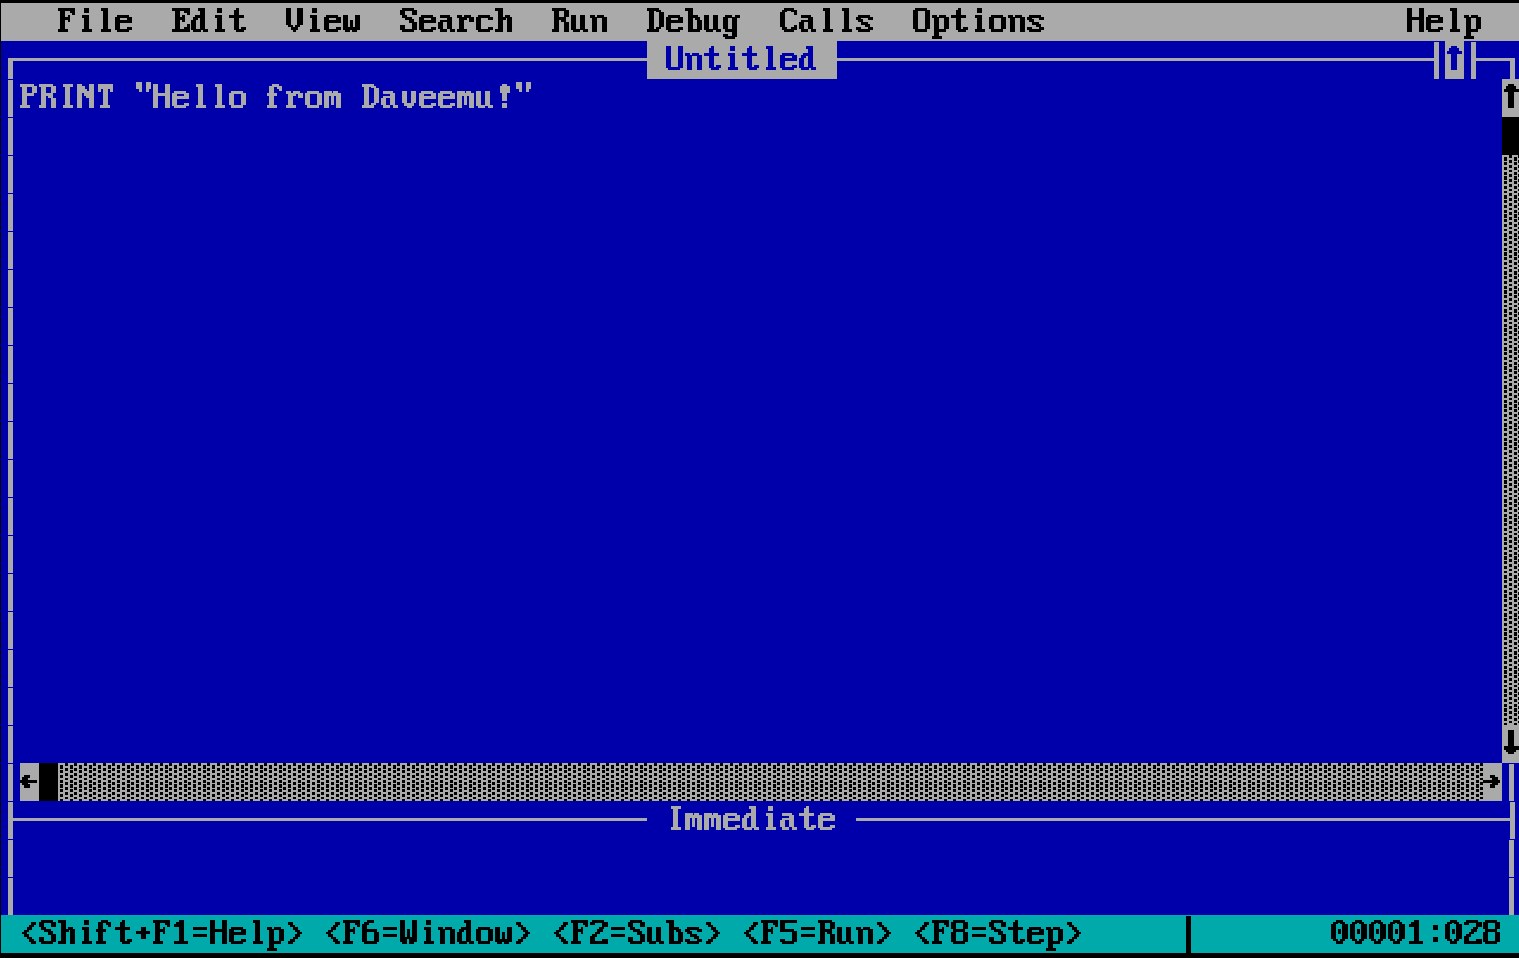Click the F5=Run shortcut in status bar
This screenshot has height=958, width=1519.
[818, 932]
